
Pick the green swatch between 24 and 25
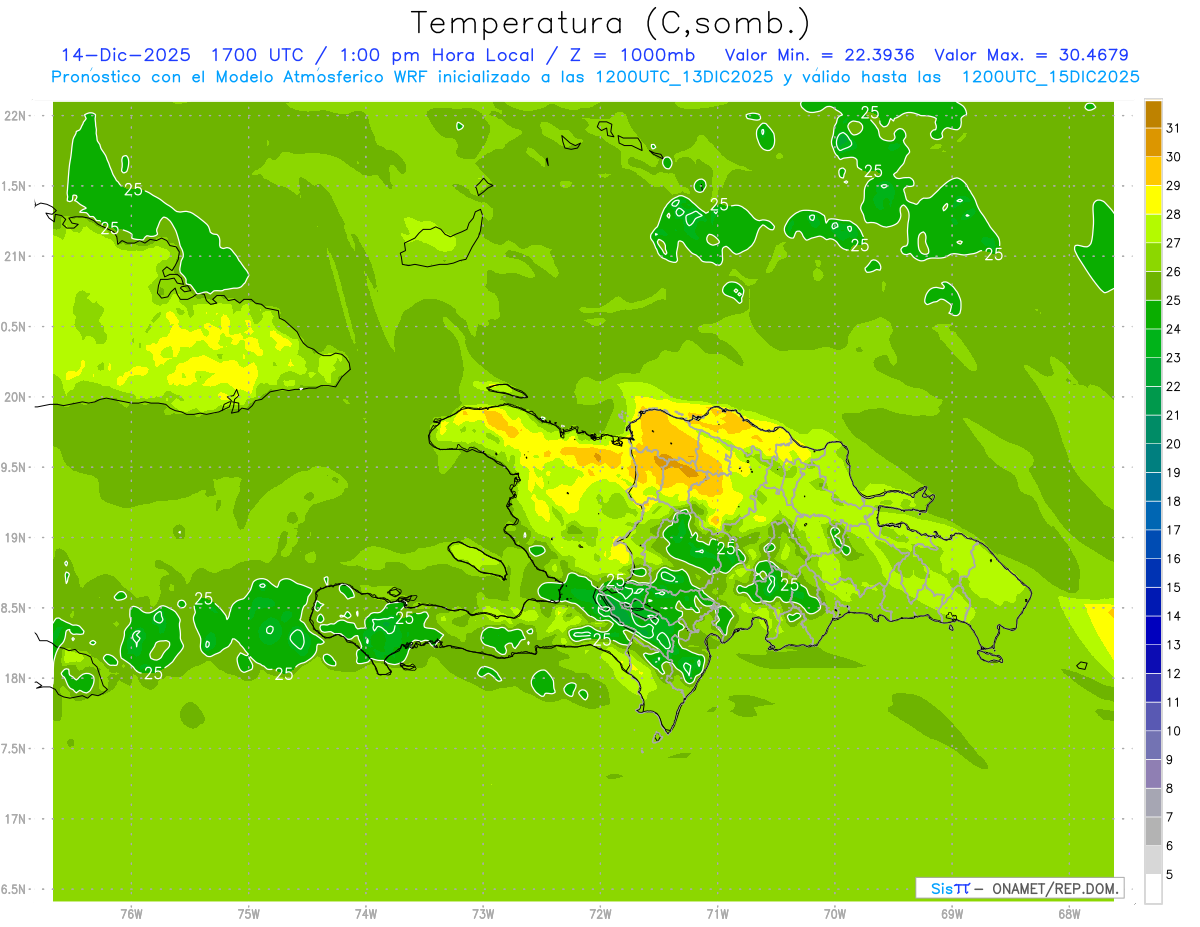(1153, 315)
